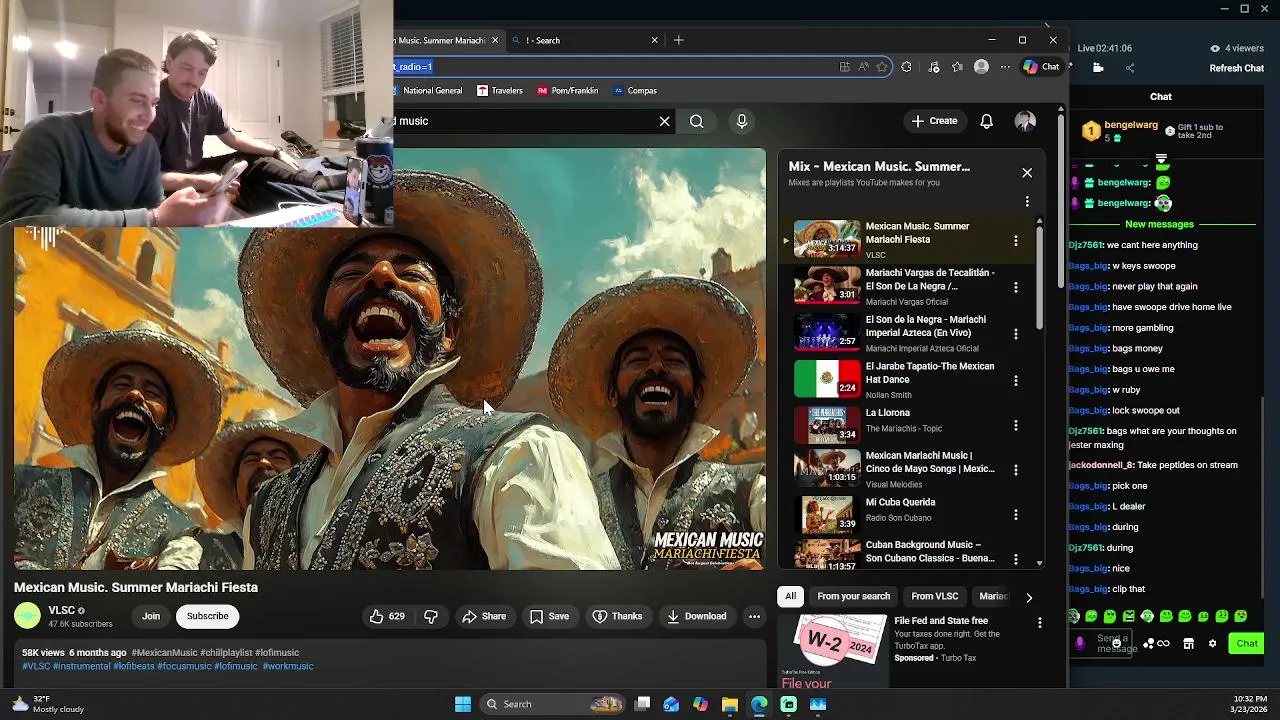This screenshot has height=720, width=1280.
Task: Select the From your search chip
Action: coord(853,596)
